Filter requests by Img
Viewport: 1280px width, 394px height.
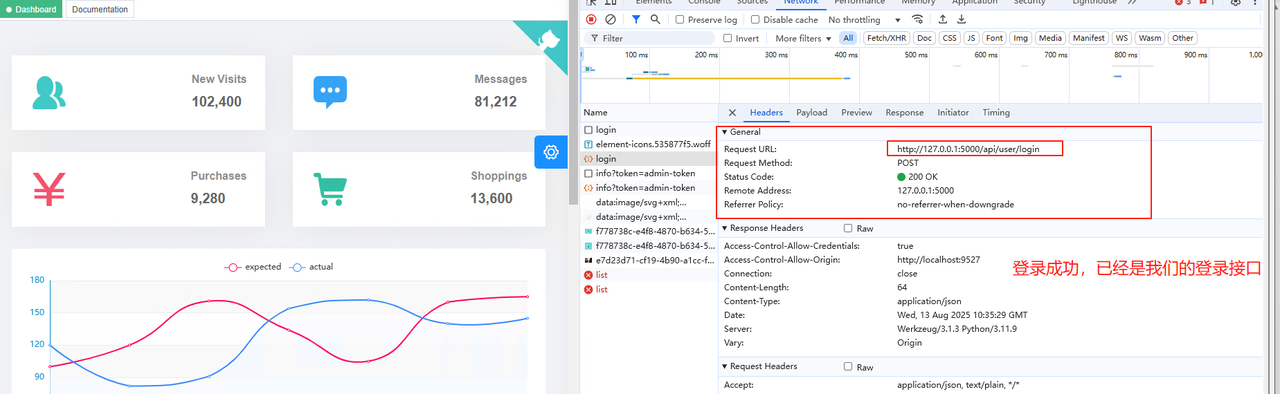[x=1021, y=38]
